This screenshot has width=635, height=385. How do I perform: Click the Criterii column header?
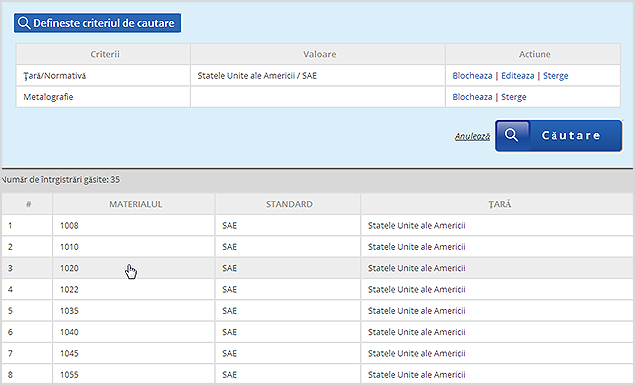pyautogui.click(x=103, y=54)
